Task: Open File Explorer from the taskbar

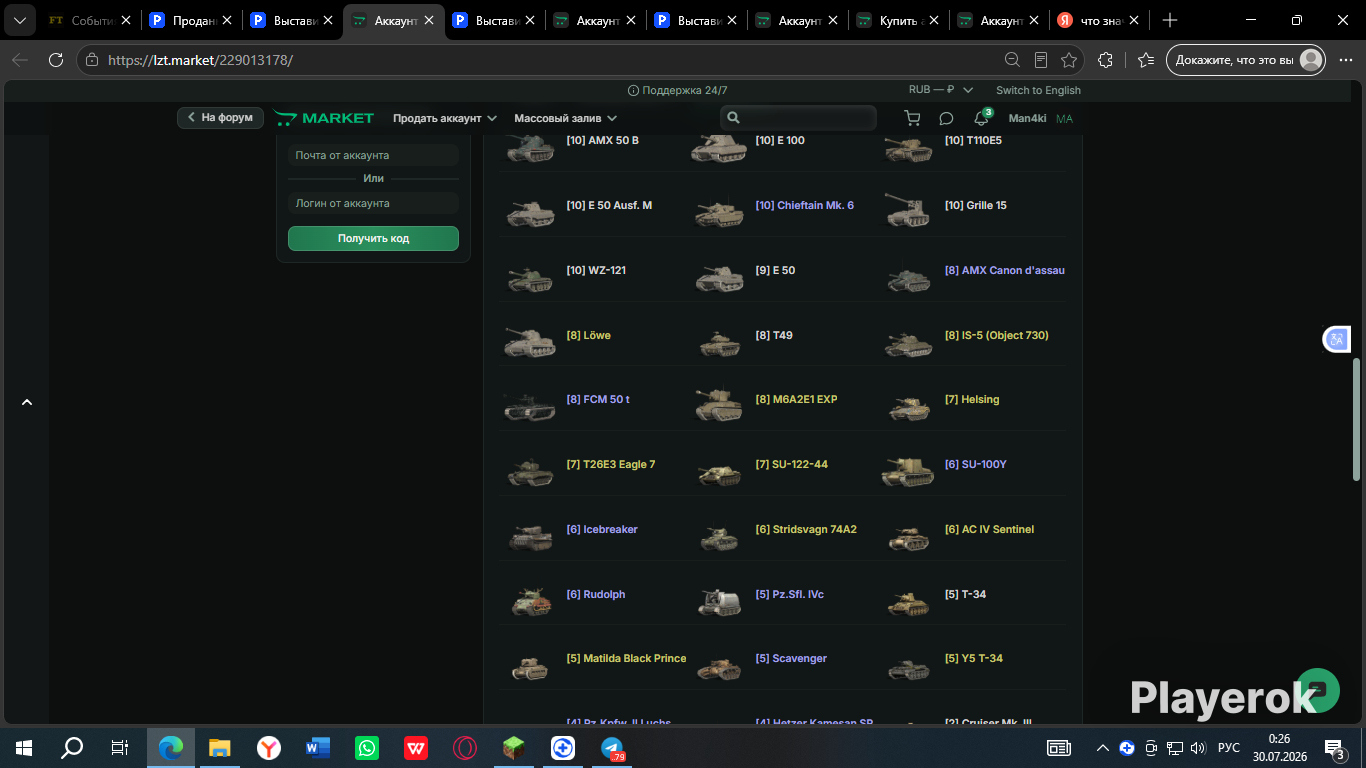Action: coord(220,747)
